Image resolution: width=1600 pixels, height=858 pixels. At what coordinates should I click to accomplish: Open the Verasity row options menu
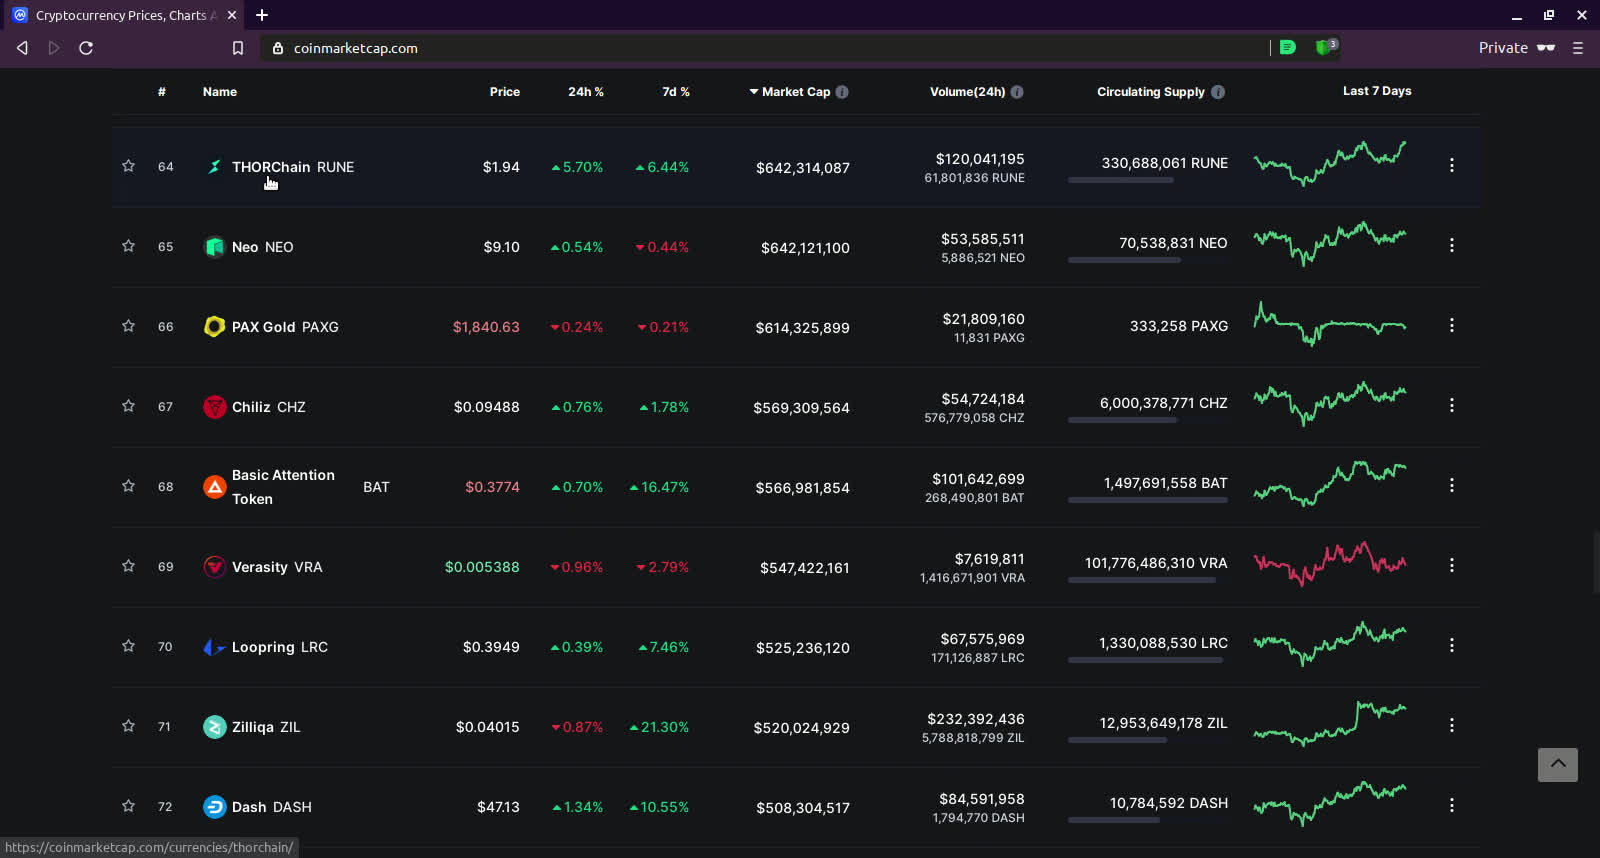[x=1452, y=565]
